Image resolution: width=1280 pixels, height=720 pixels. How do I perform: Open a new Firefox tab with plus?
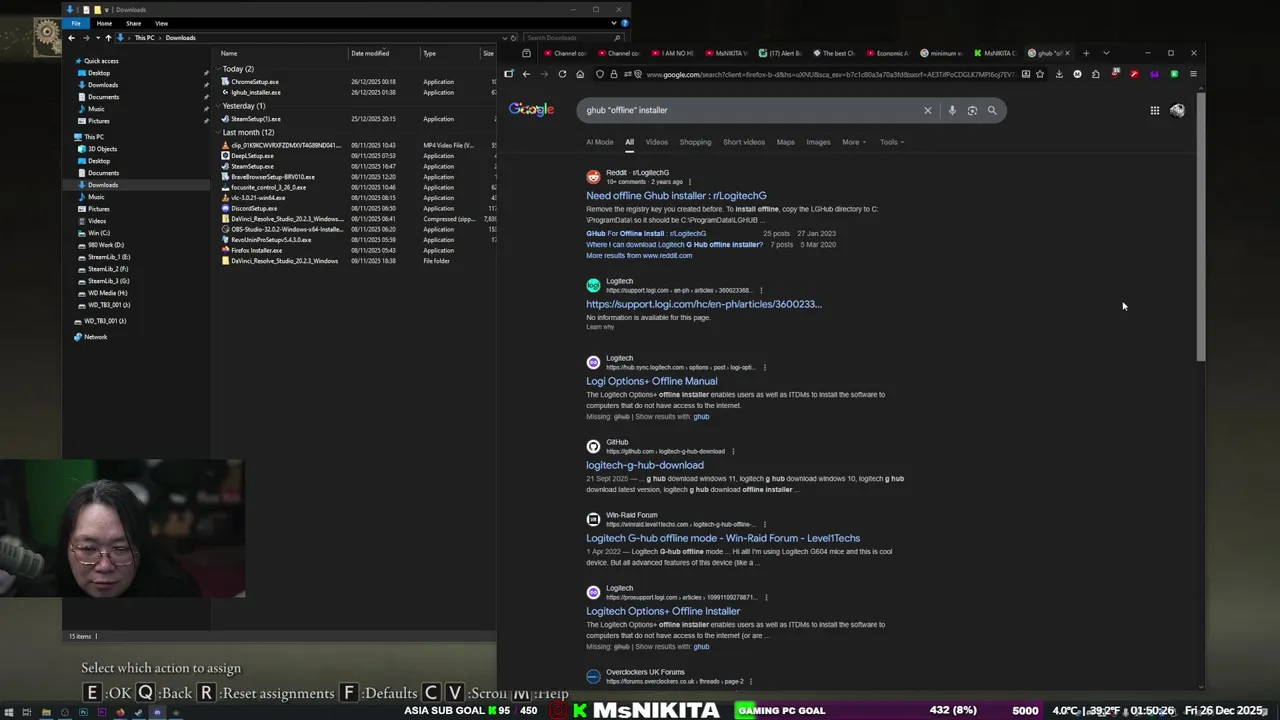[1086, 53]
